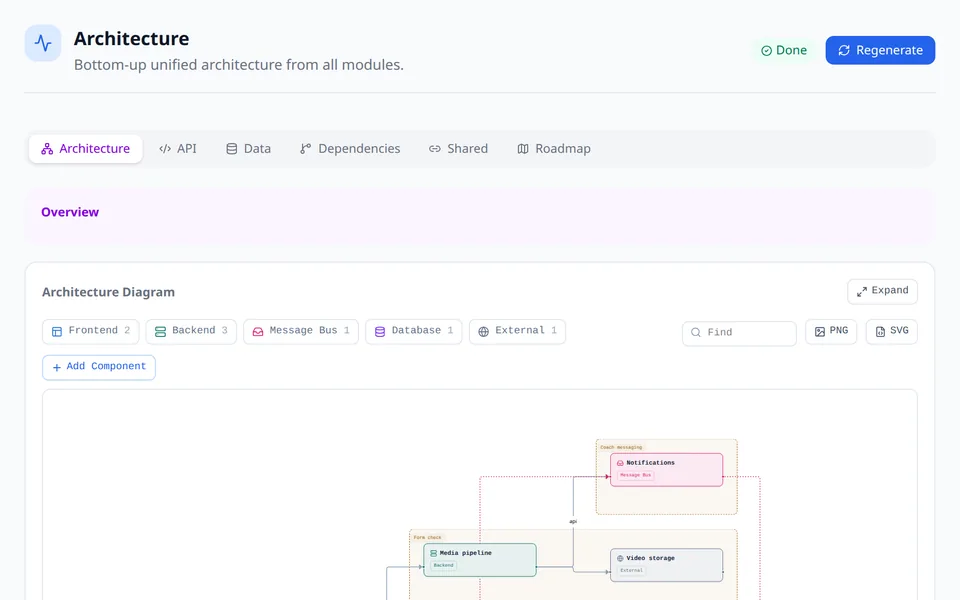Click the Overview section heading
Viewport: 960px width, 600px height.
tap(70, 212)
